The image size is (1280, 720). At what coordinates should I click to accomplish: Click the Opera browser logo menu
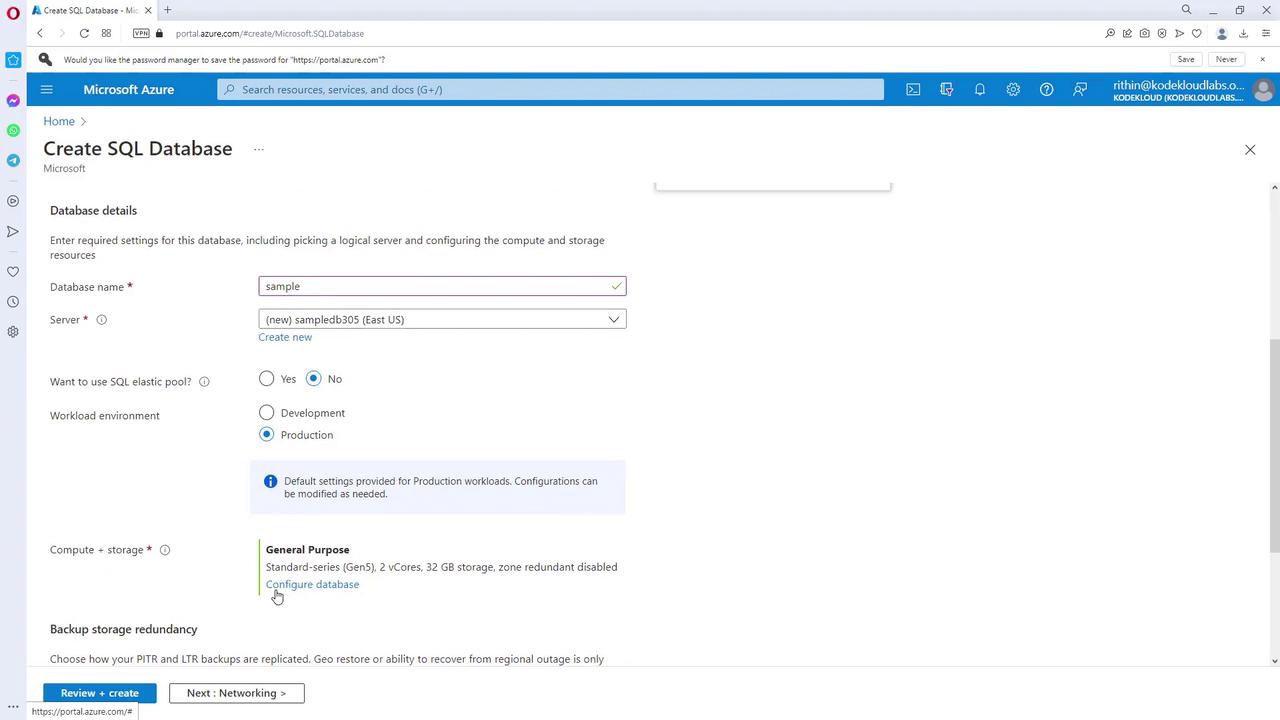[12, 12]
